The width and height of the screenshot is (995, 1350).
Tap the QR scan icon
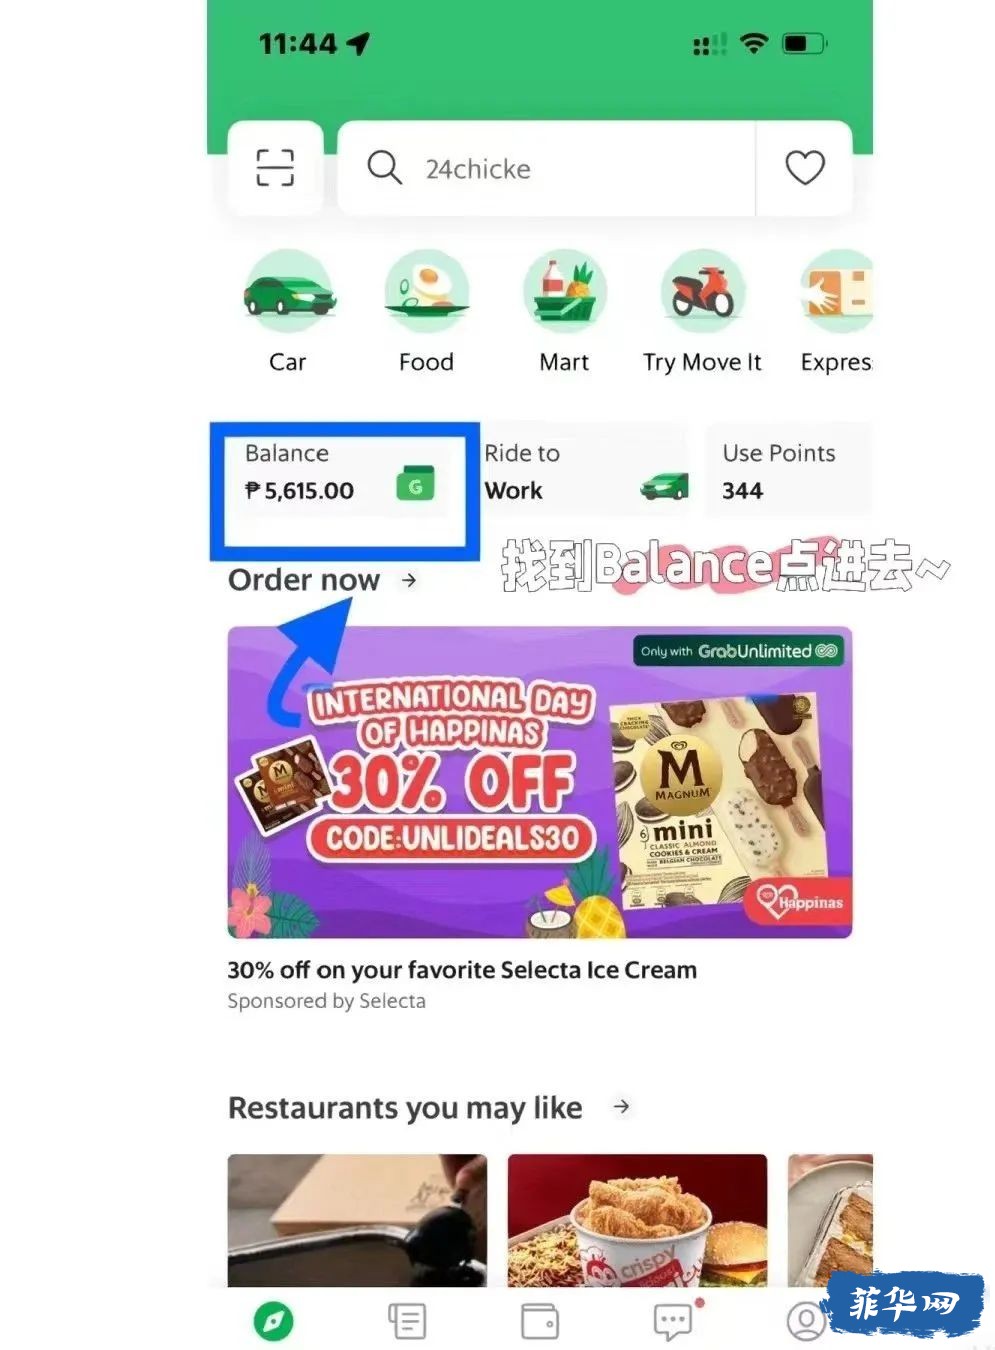click(275, 168)
